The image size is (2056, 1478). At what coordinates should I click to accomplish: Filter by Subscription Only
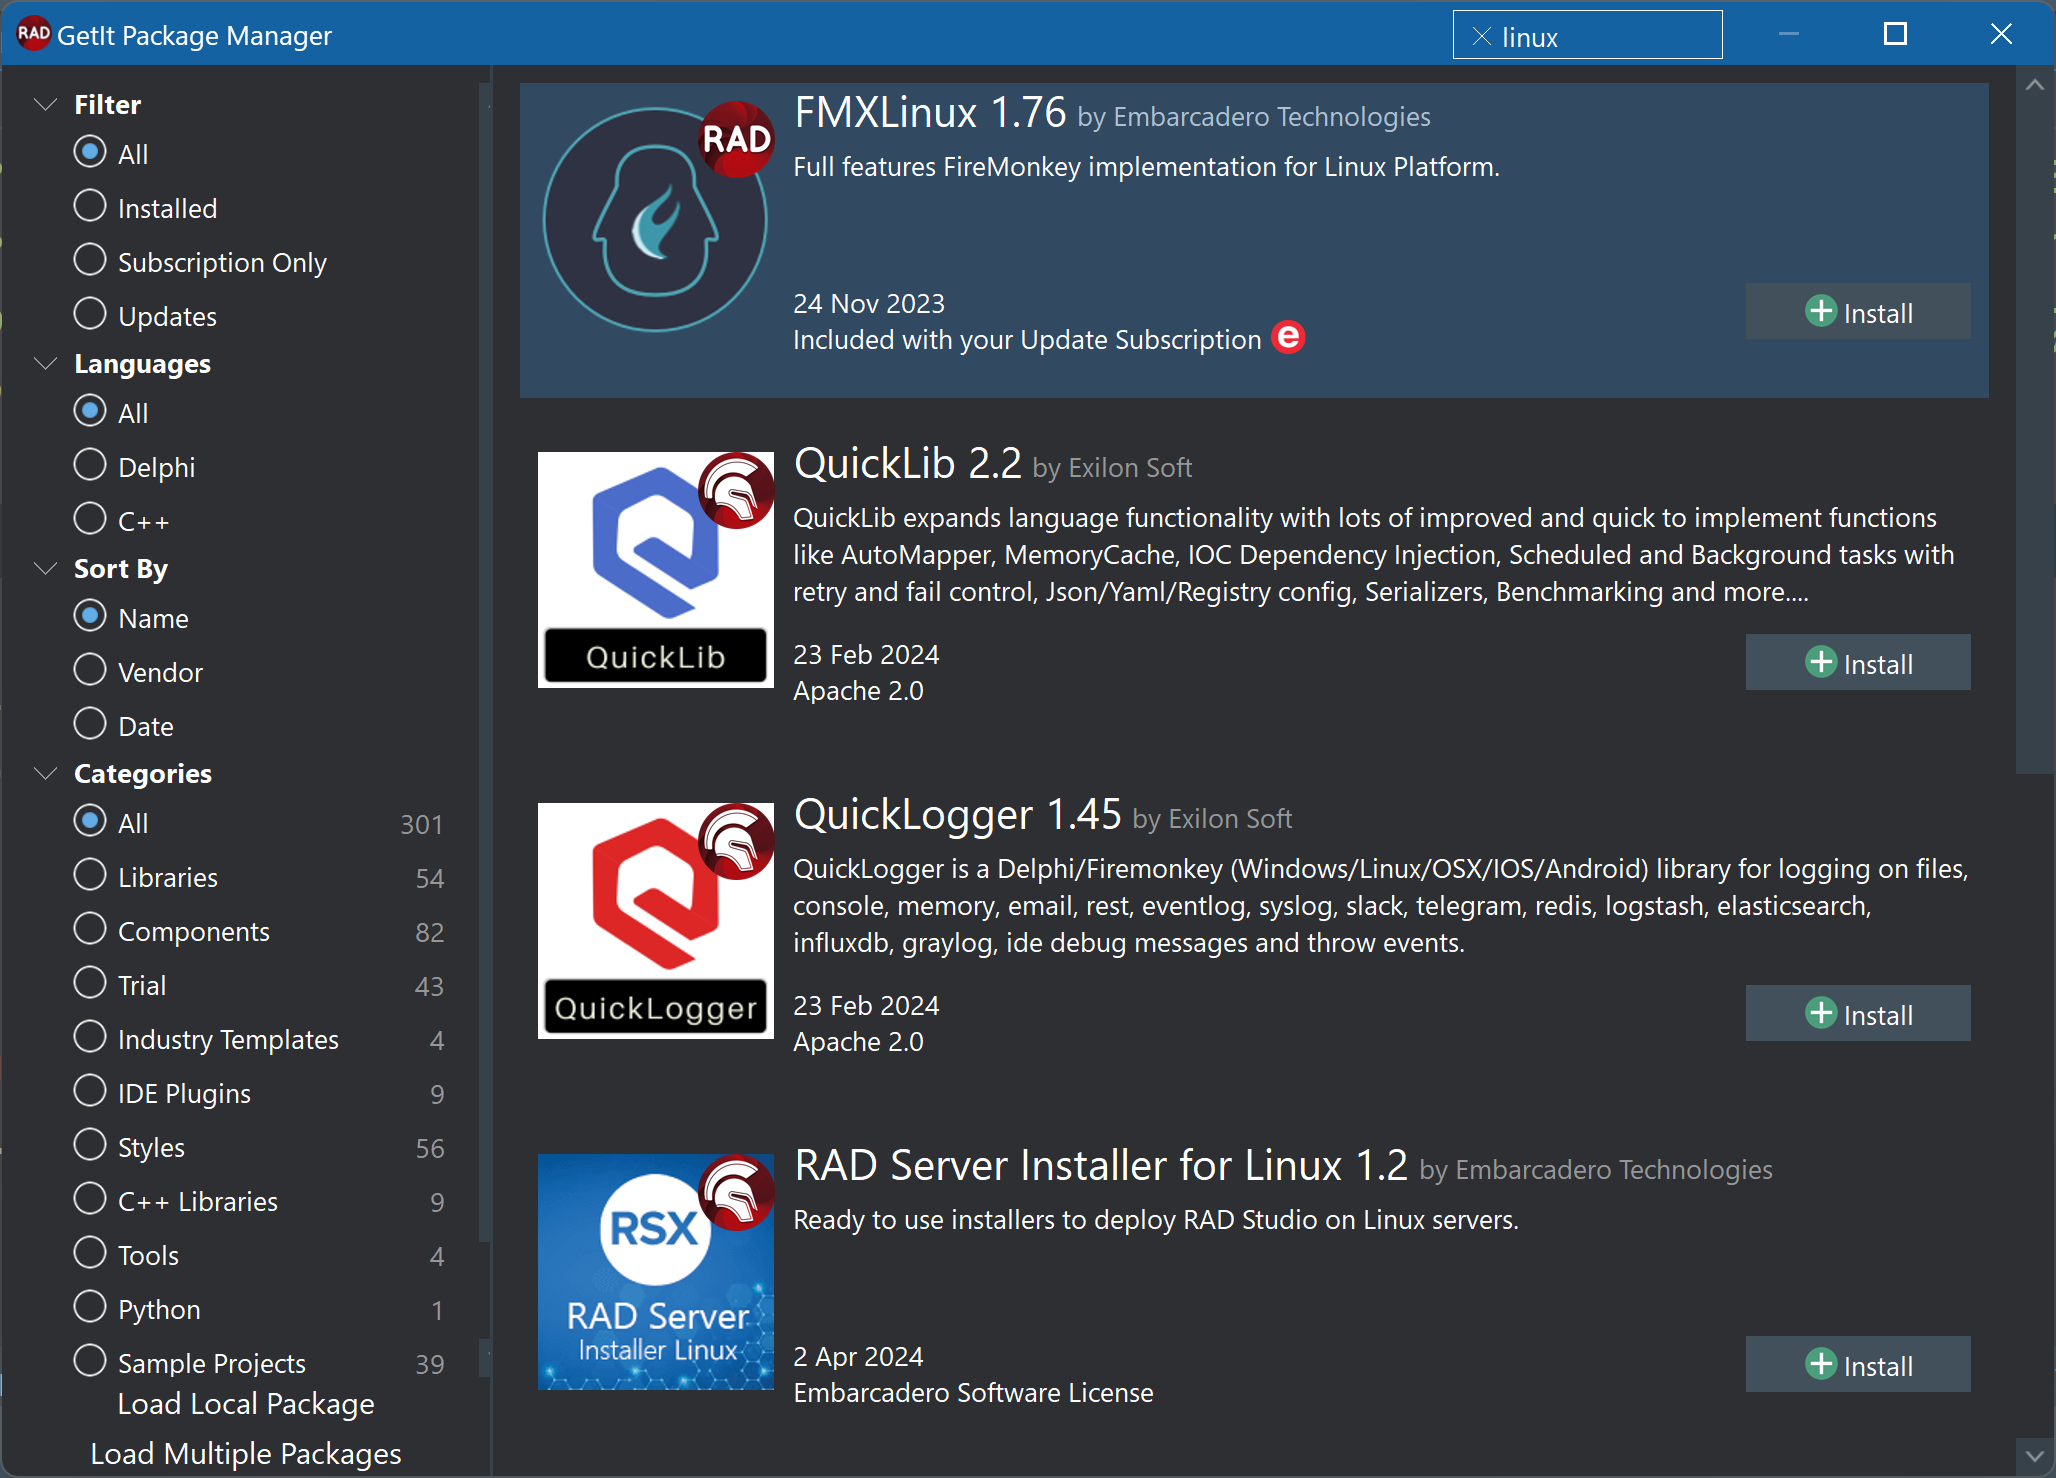[x=90, y=260]
